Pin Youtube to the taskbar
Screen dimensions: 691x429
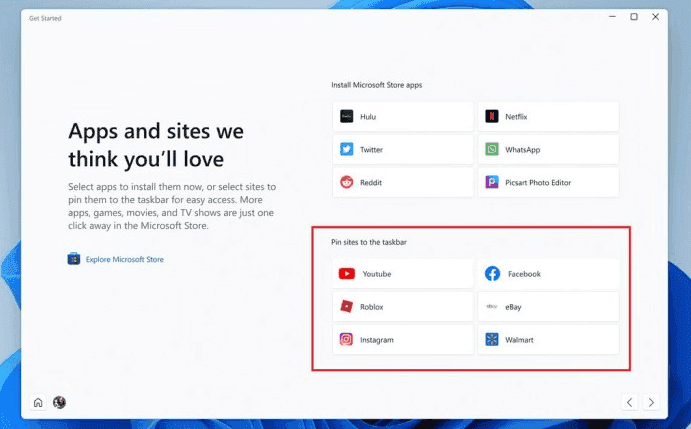[x=403, y=274]
